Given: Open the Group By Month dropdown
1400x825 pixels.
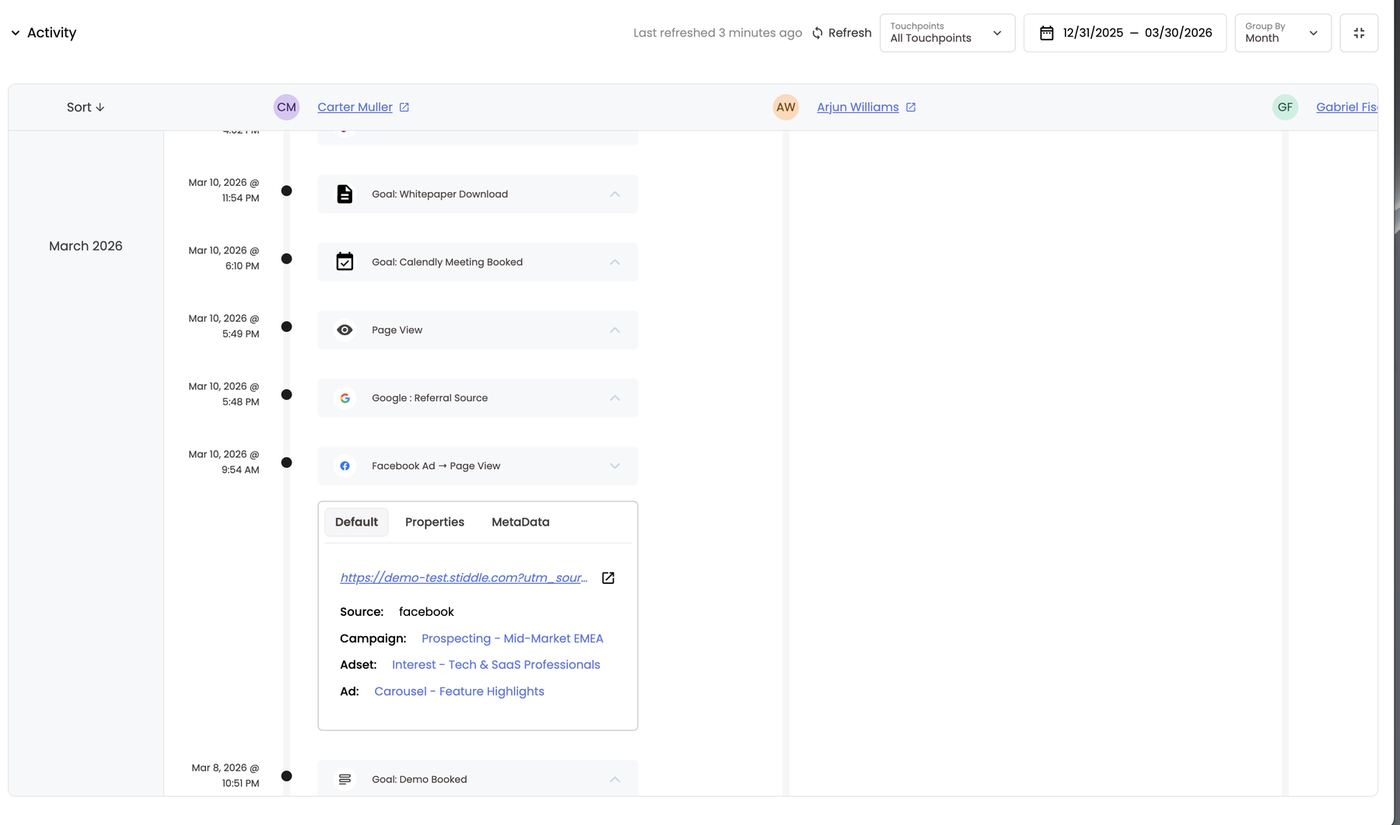Looking at the screenshot, I should pos(1283,33).
